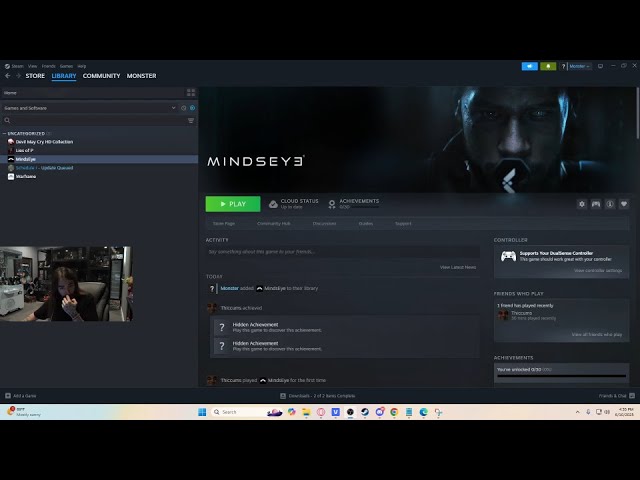
Task: Toggle the ready-to-play filter icon
Action: (192, 108)
